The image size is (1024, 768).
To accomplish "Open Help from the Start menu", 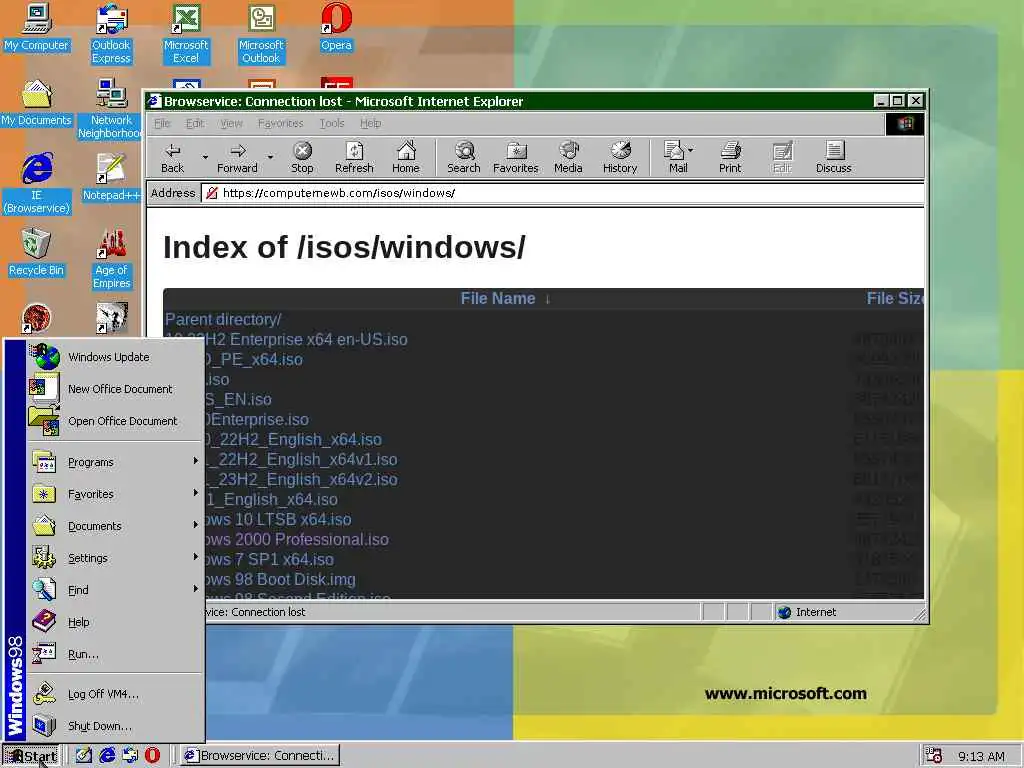I will tap(115, 622).
